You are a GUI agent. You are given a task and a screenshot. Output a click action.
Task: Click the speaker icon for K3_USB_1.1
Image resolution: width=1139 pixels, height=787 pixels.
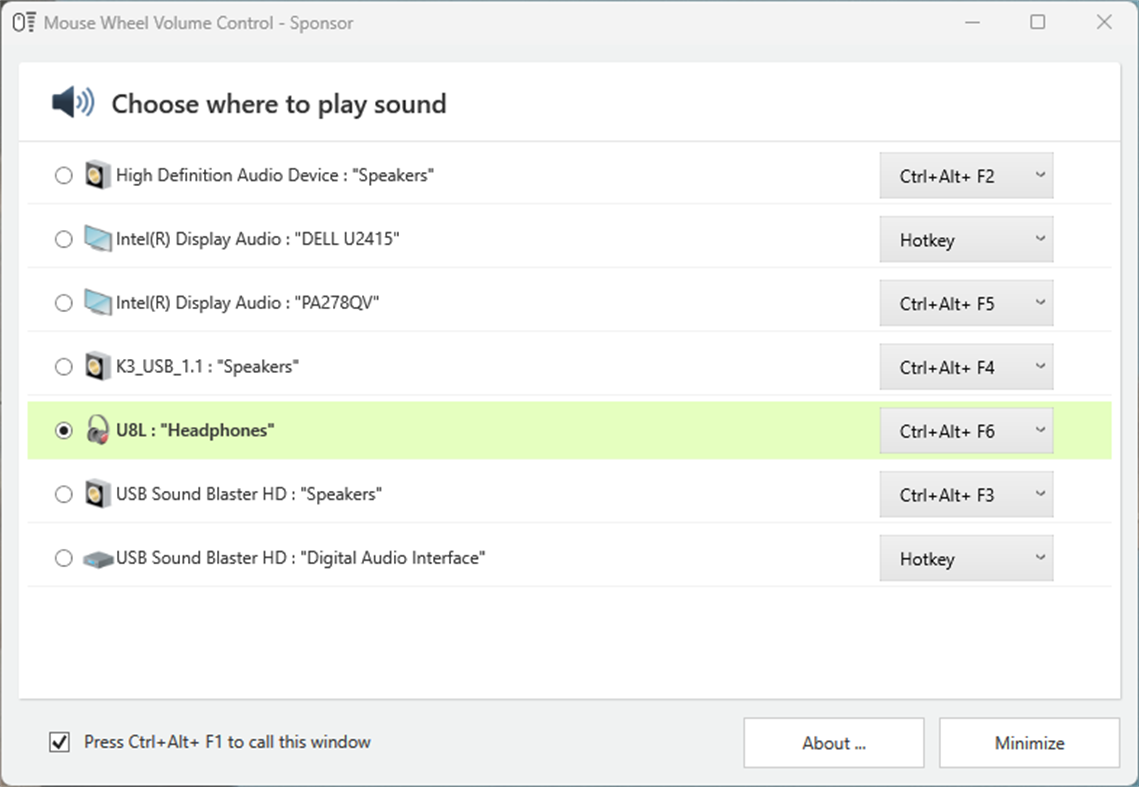[x=97, y=367]
